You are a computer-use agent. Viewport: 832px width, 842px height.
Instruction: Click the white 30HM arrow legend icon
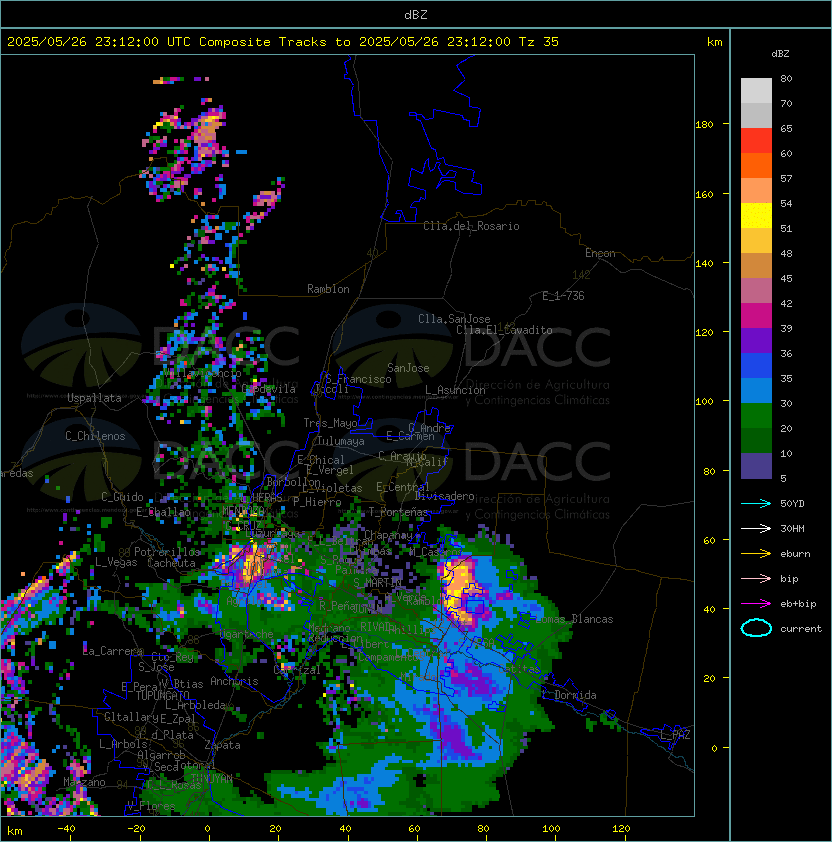(756, 528)
